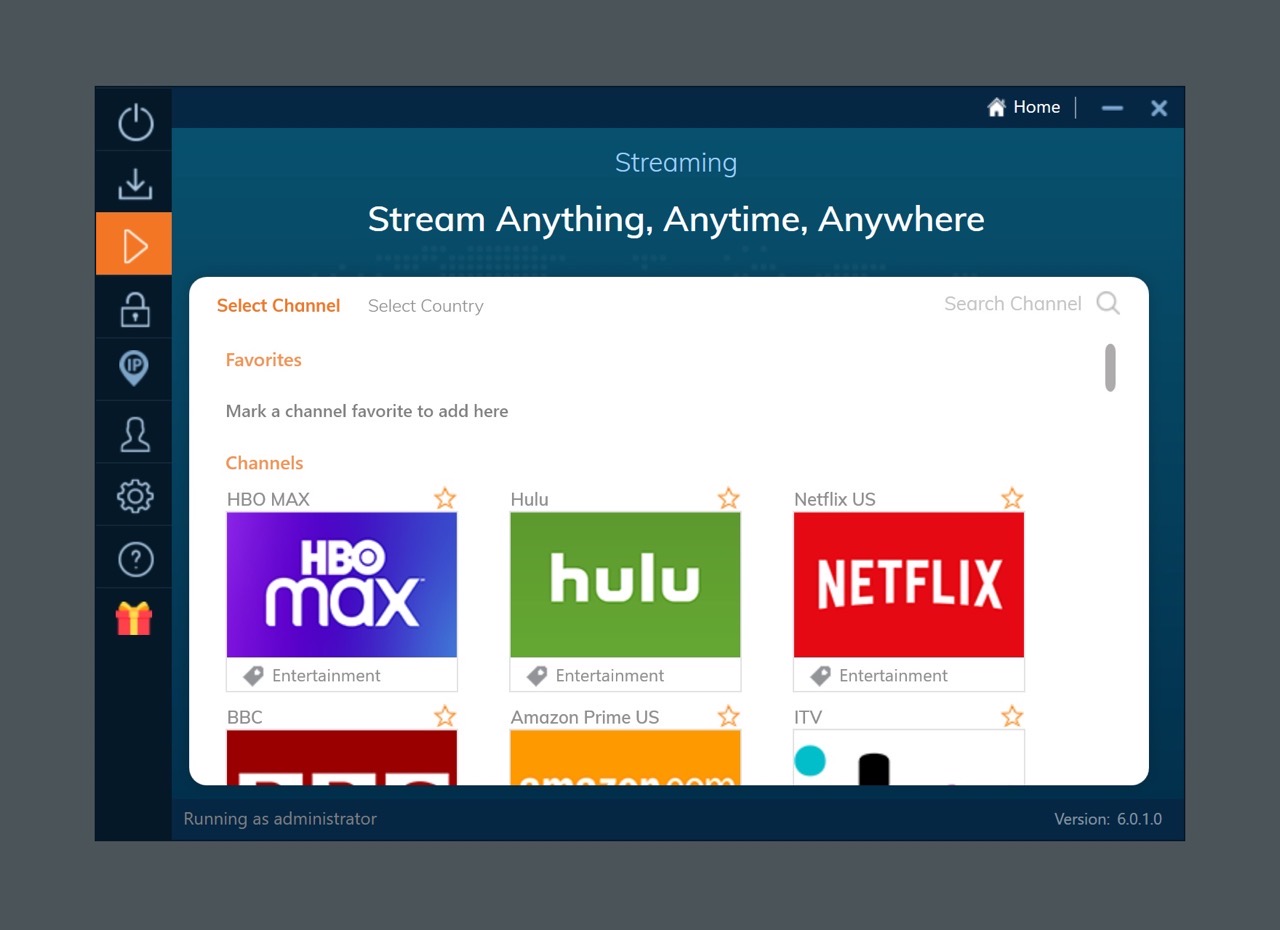
Task: Click the Favorites section heading
Action: click(x=264, y=360)
